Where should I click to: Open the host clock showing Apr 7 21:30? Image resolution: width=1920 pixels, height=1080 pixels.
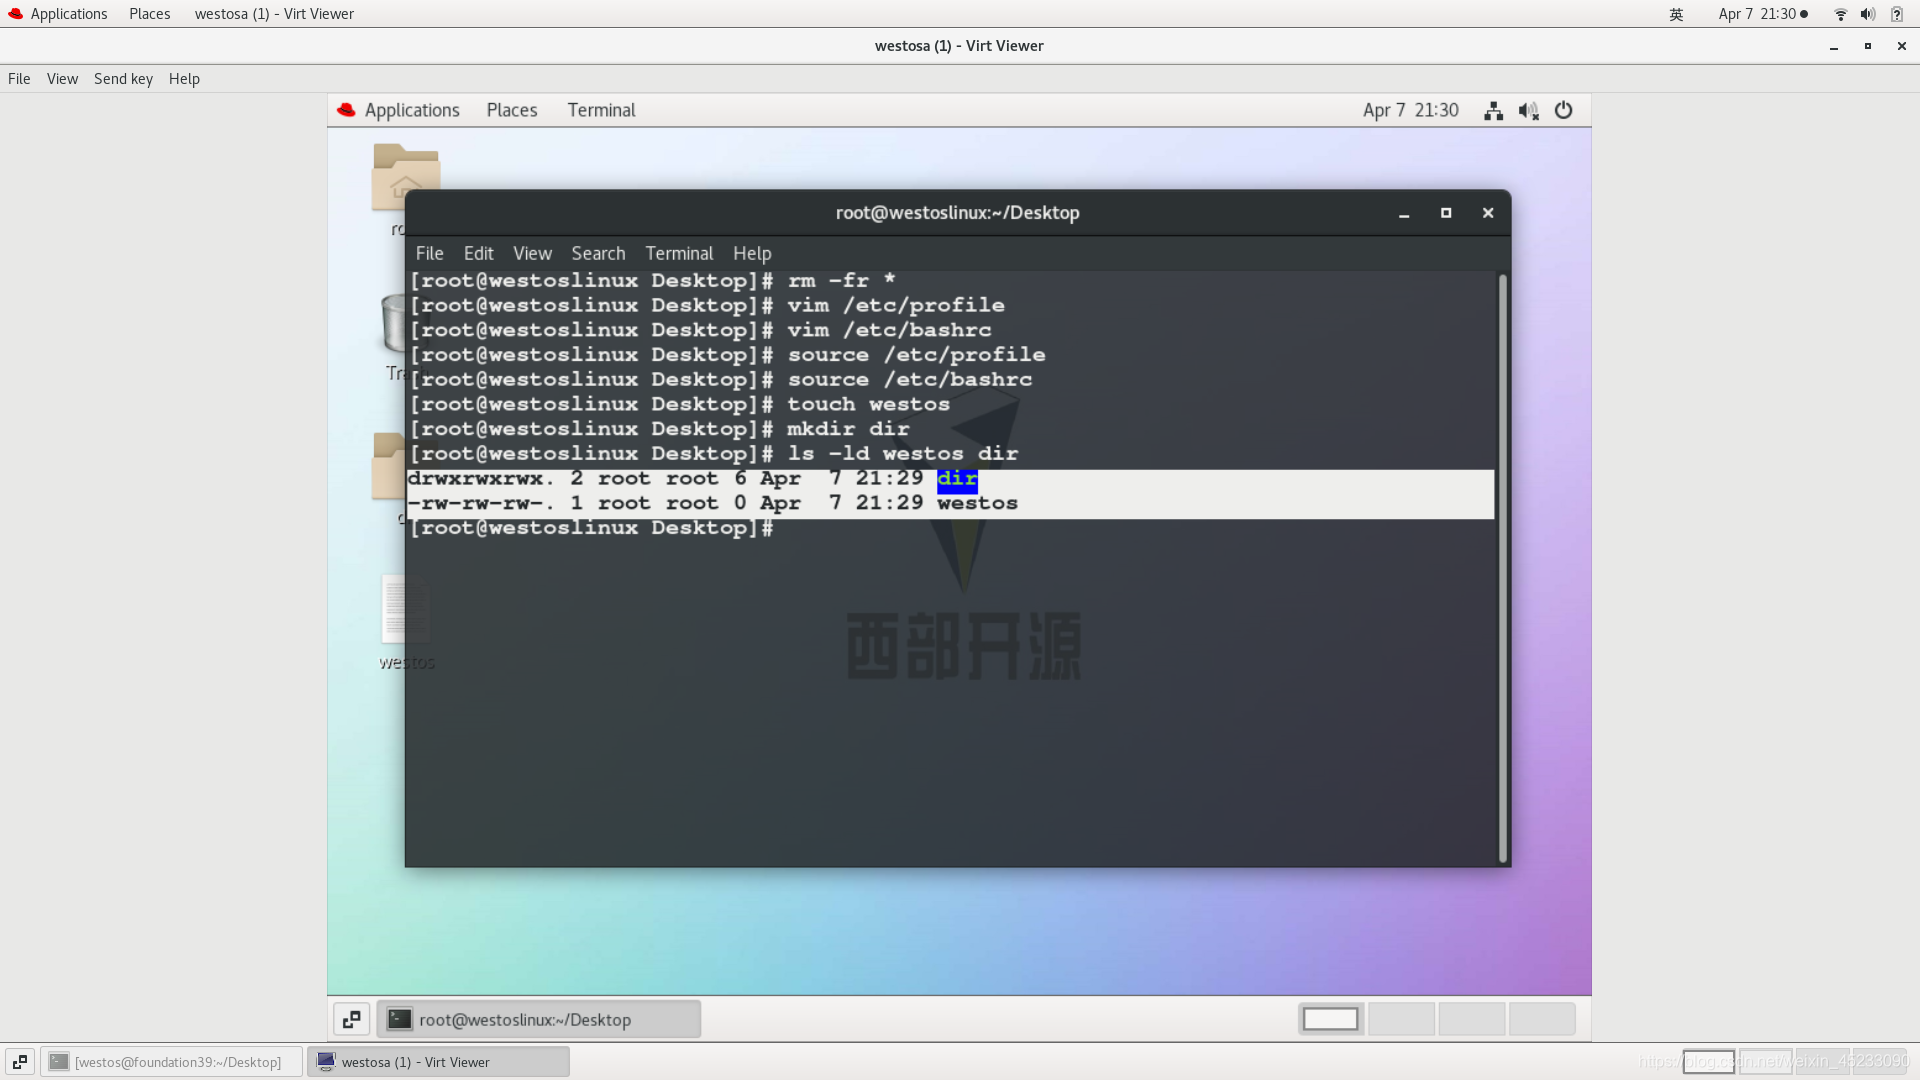(1763, 14)
